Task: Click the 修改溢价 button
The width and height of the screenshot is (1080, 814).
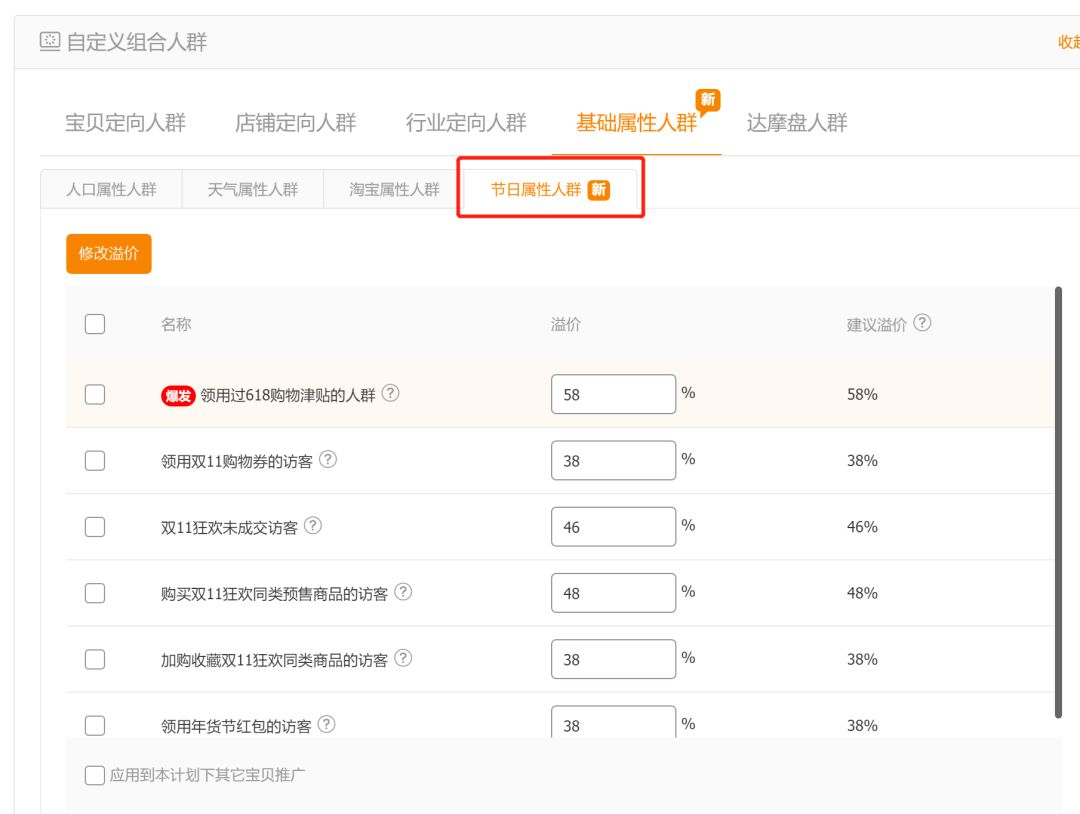Action: (108, 254)
